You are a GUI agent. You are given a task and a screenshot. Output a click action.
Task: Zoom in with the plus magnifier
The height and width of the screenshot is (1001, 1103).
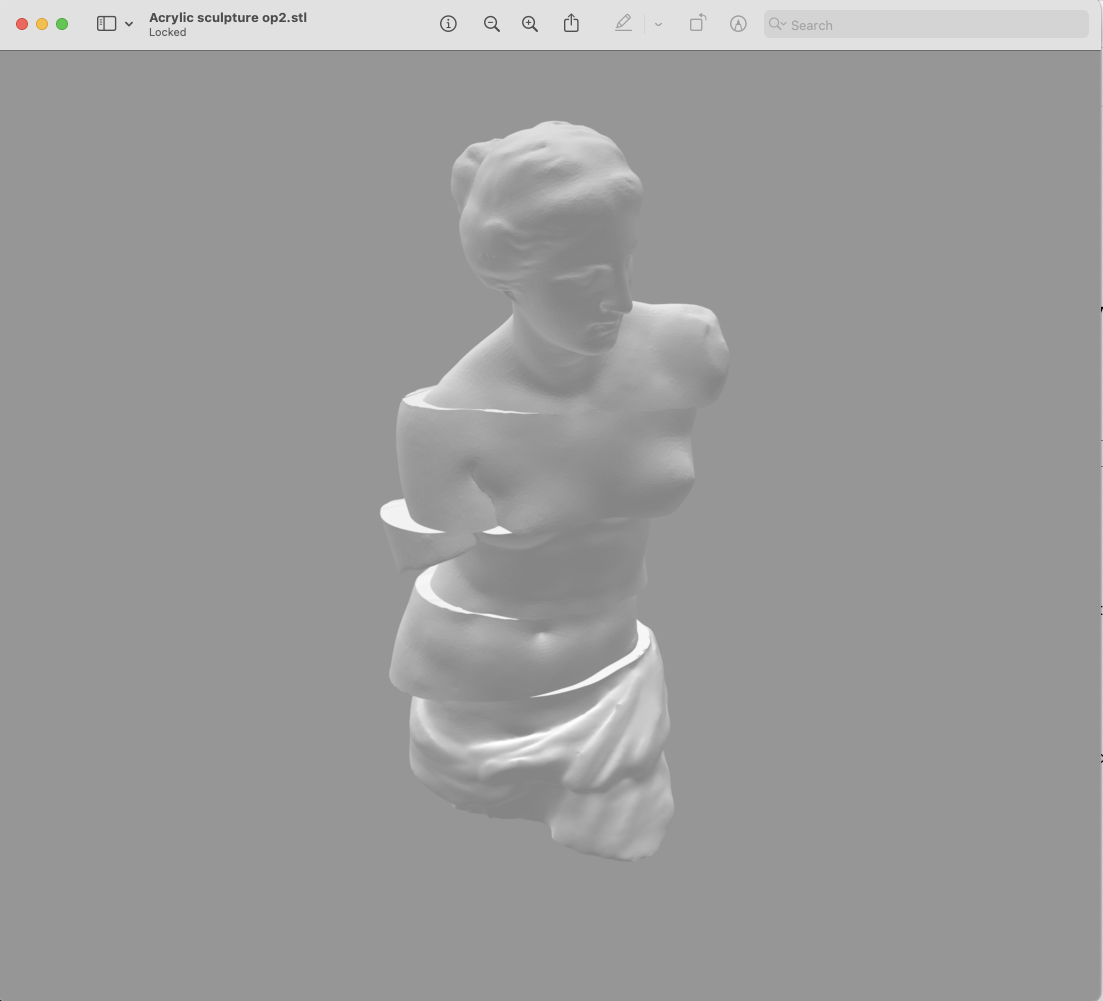[530, 24]
